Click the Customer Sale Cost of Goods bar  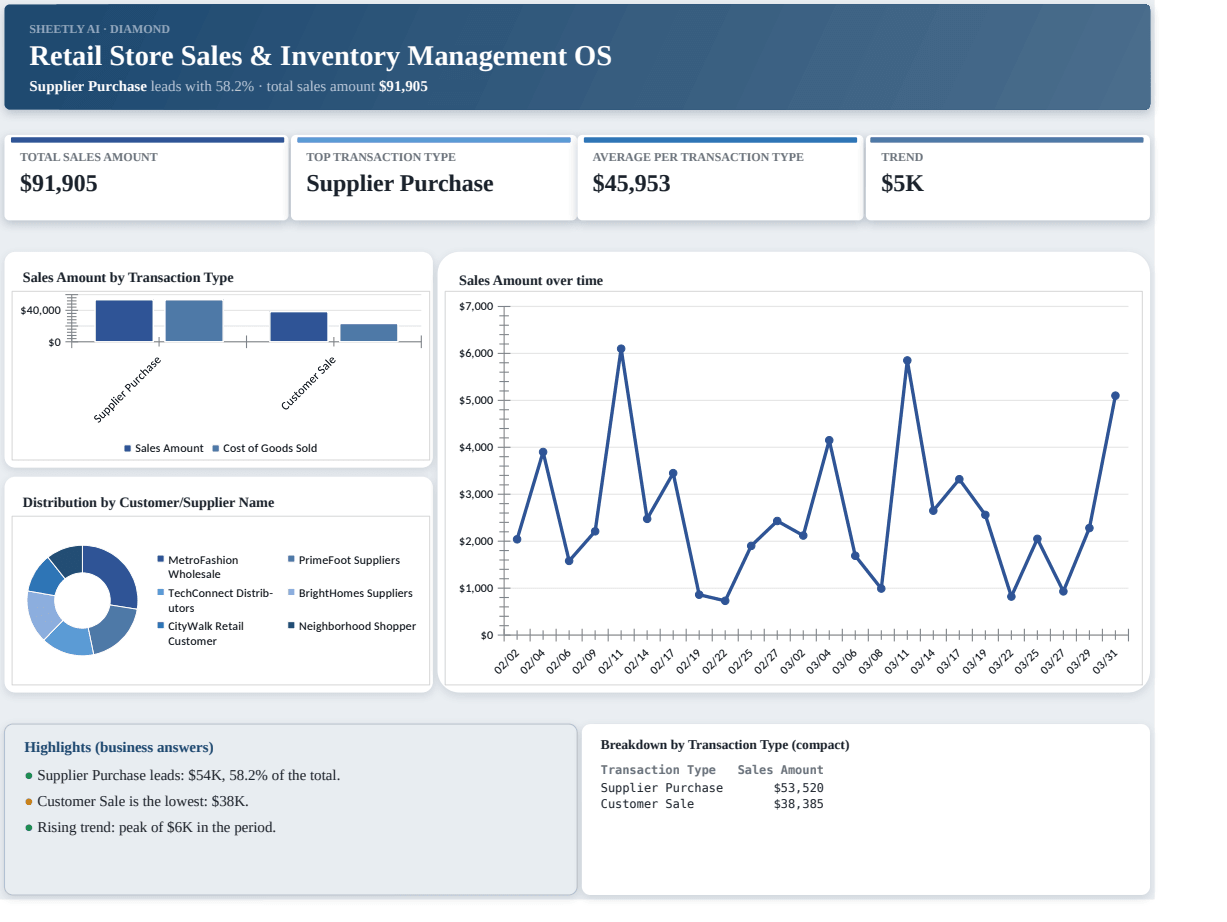coord(369,332)
